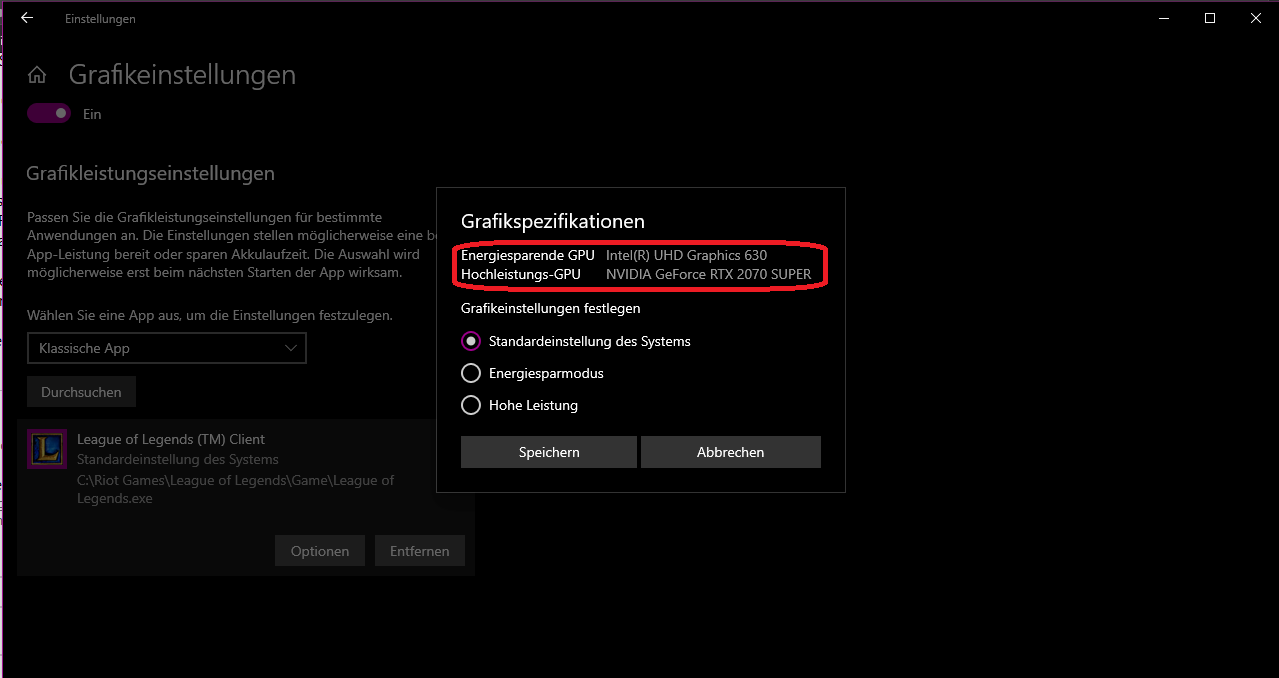
Task: Click the Durchsuchen button
Action: [81, 392]
